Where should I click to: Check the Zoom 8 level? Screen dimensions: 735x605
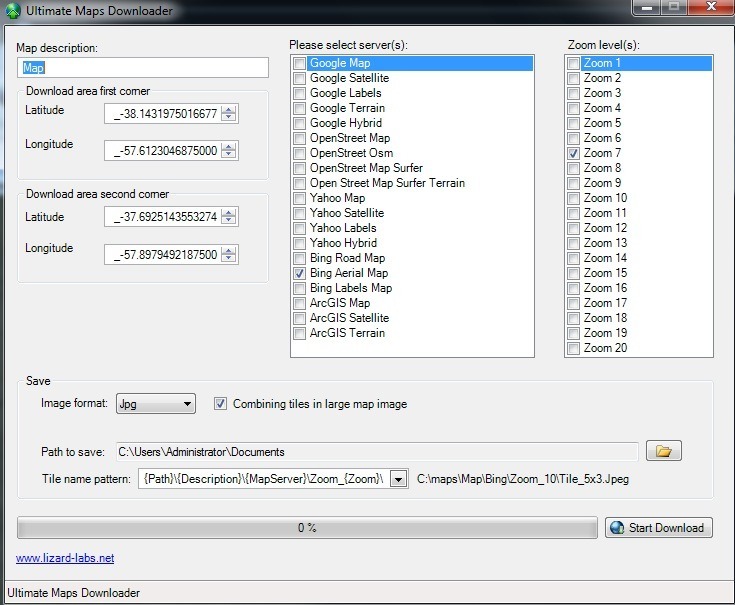573,168
